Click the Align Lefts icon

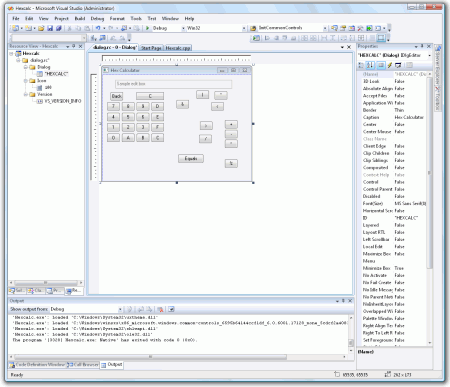(x=267, y=38)
